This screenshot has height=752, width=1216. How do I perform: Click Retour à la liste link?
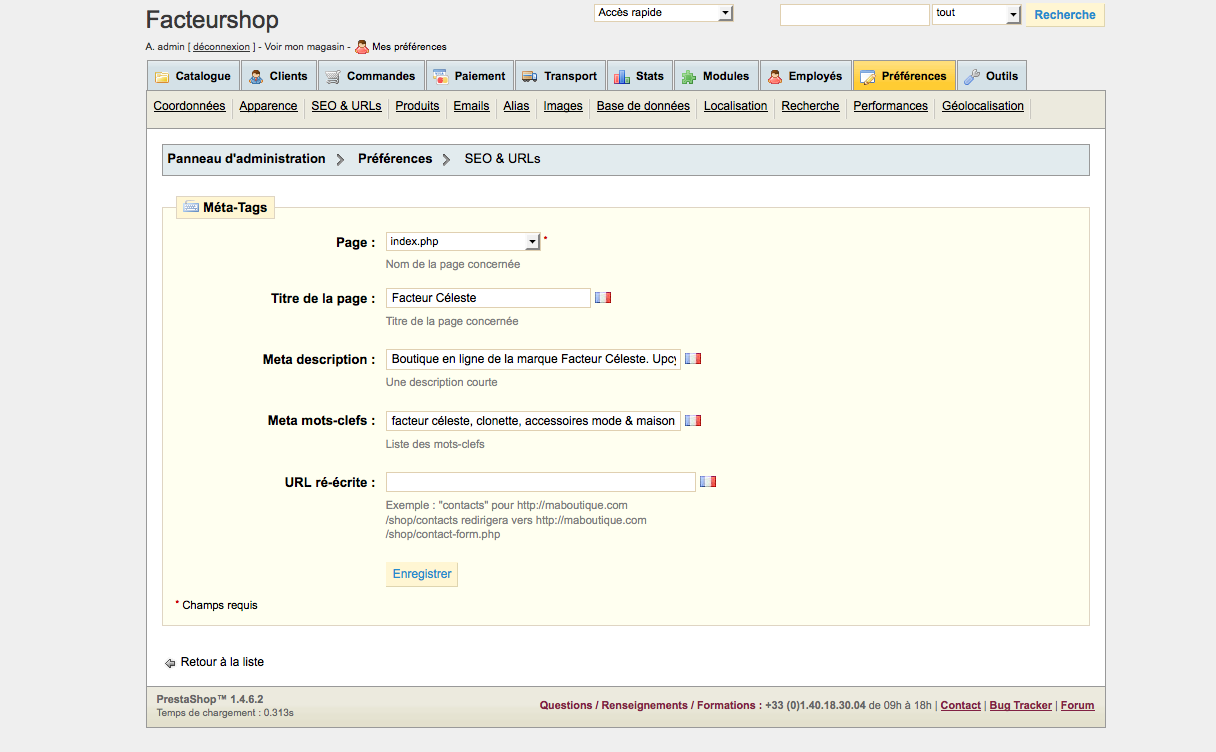[222, 662]
